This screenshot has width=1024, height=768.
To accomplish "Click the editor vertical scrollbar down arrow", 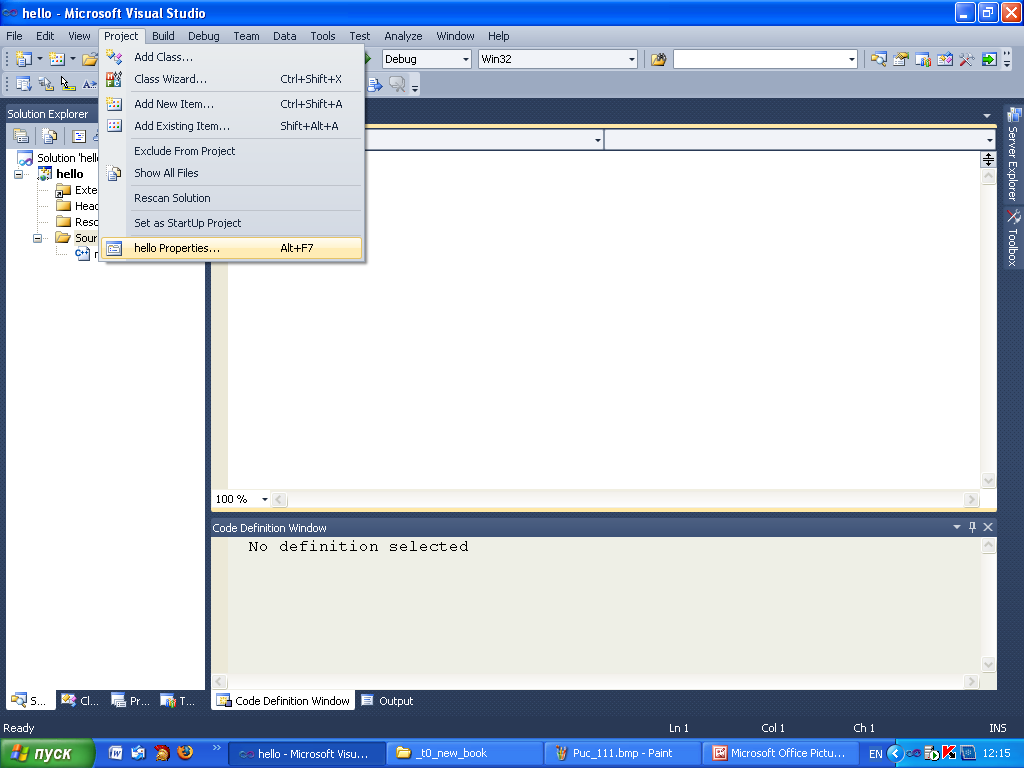I will 988,481.
